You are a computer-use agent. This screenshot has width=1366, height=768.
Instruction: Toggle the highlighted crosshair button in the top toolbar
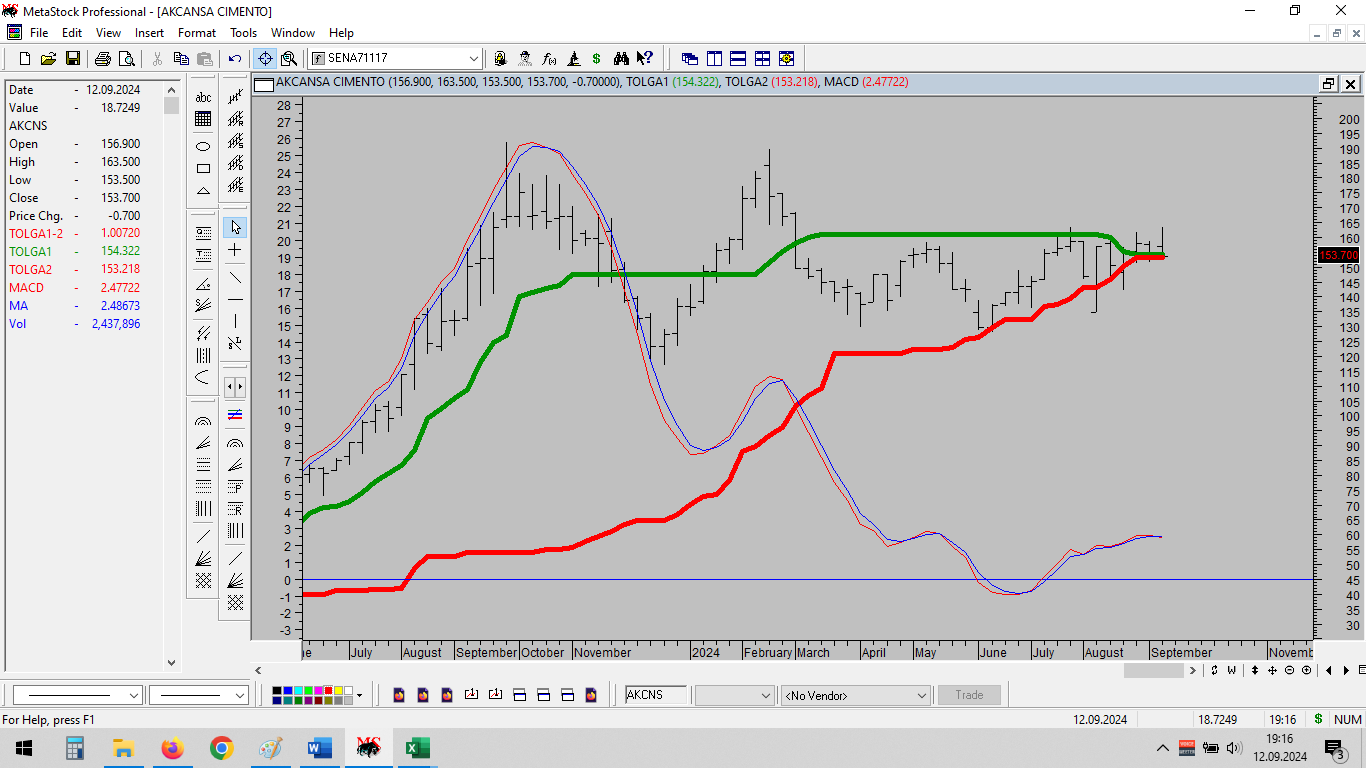(x=265, y=59)
